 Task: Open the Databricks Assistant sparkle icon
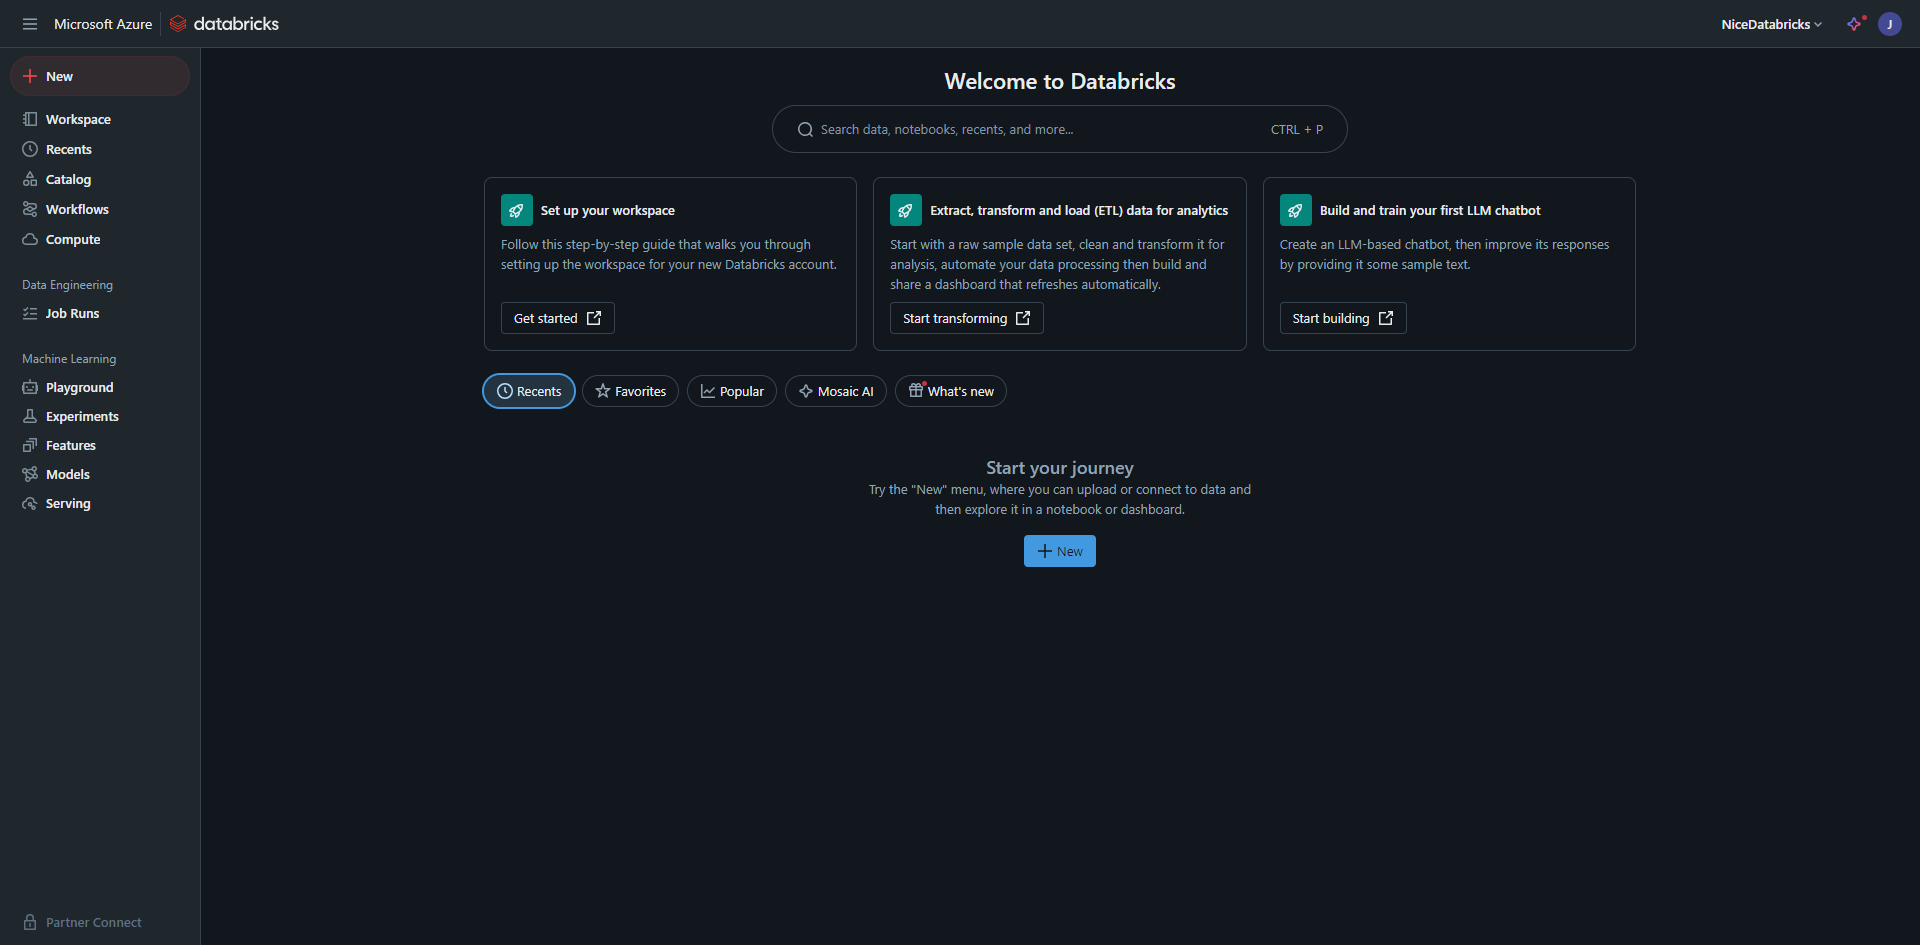pos(1855,24)
